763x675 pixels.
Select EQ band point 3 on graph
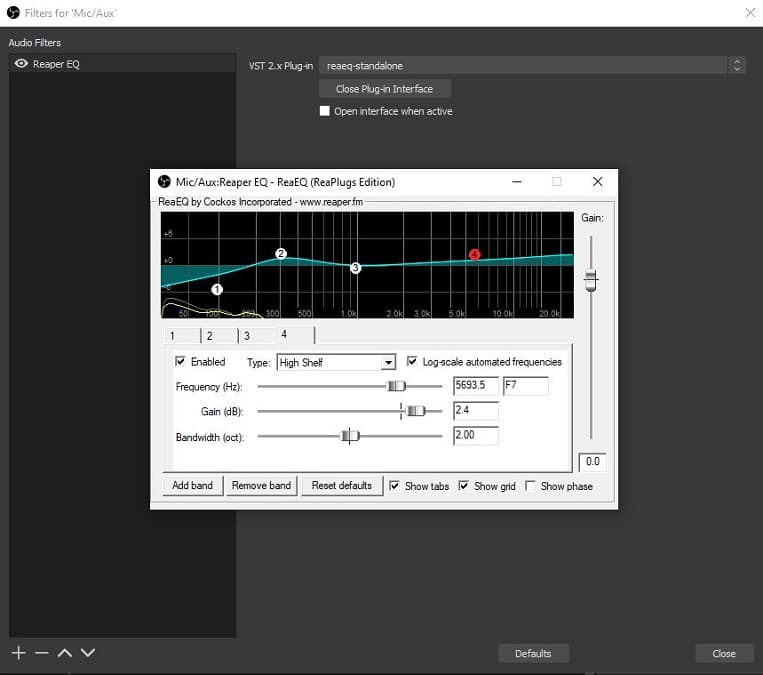pos(356,268)
